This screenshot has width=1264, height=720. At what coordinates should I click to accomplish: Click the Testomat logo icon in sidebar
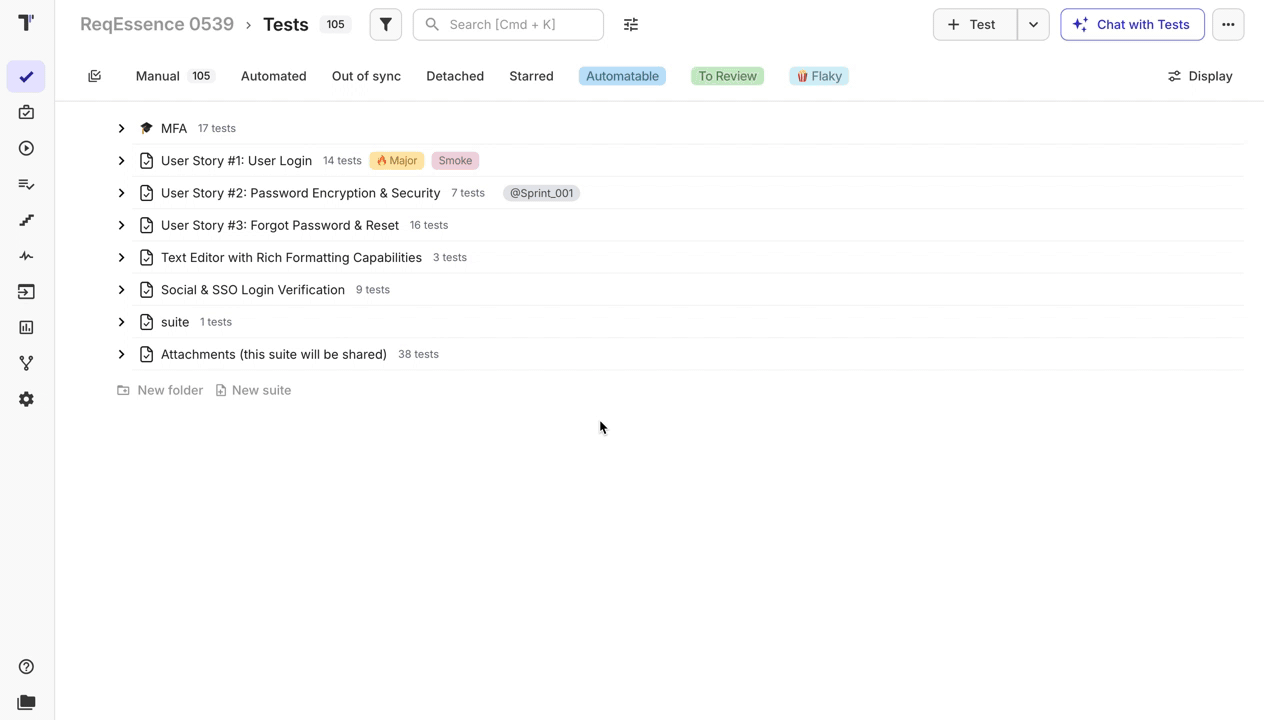pyautogui.click(x=26, y=22)
